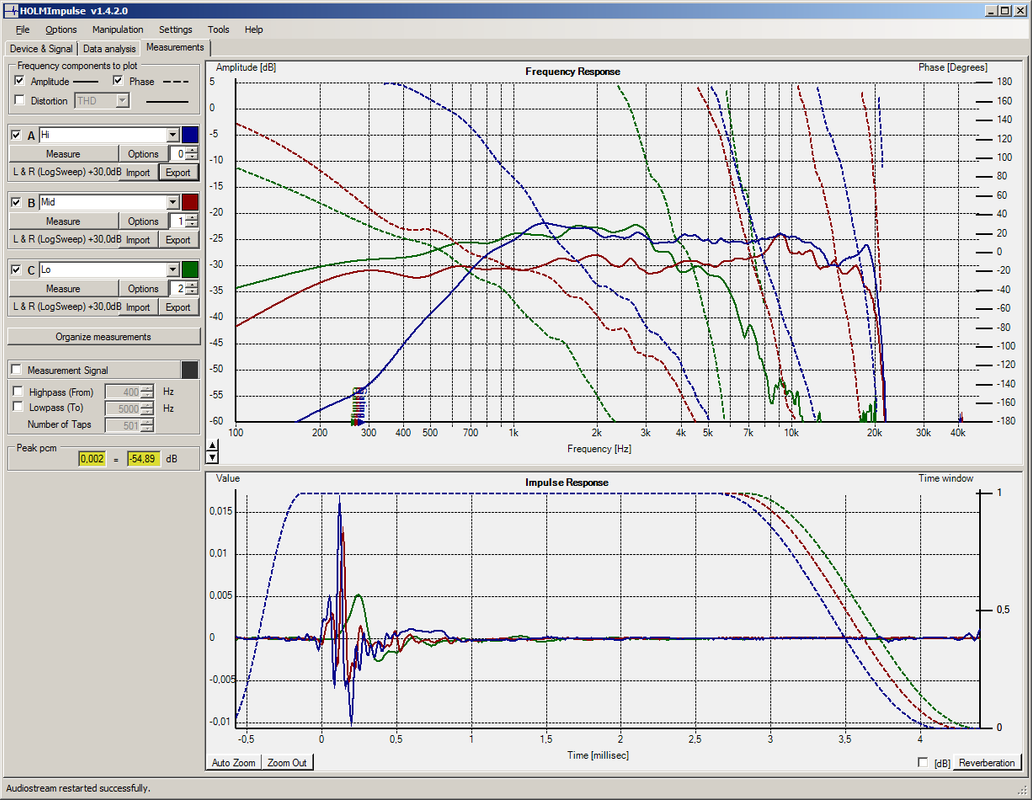
Task: Click the green color swatch for measurement C
Action: 190,270
